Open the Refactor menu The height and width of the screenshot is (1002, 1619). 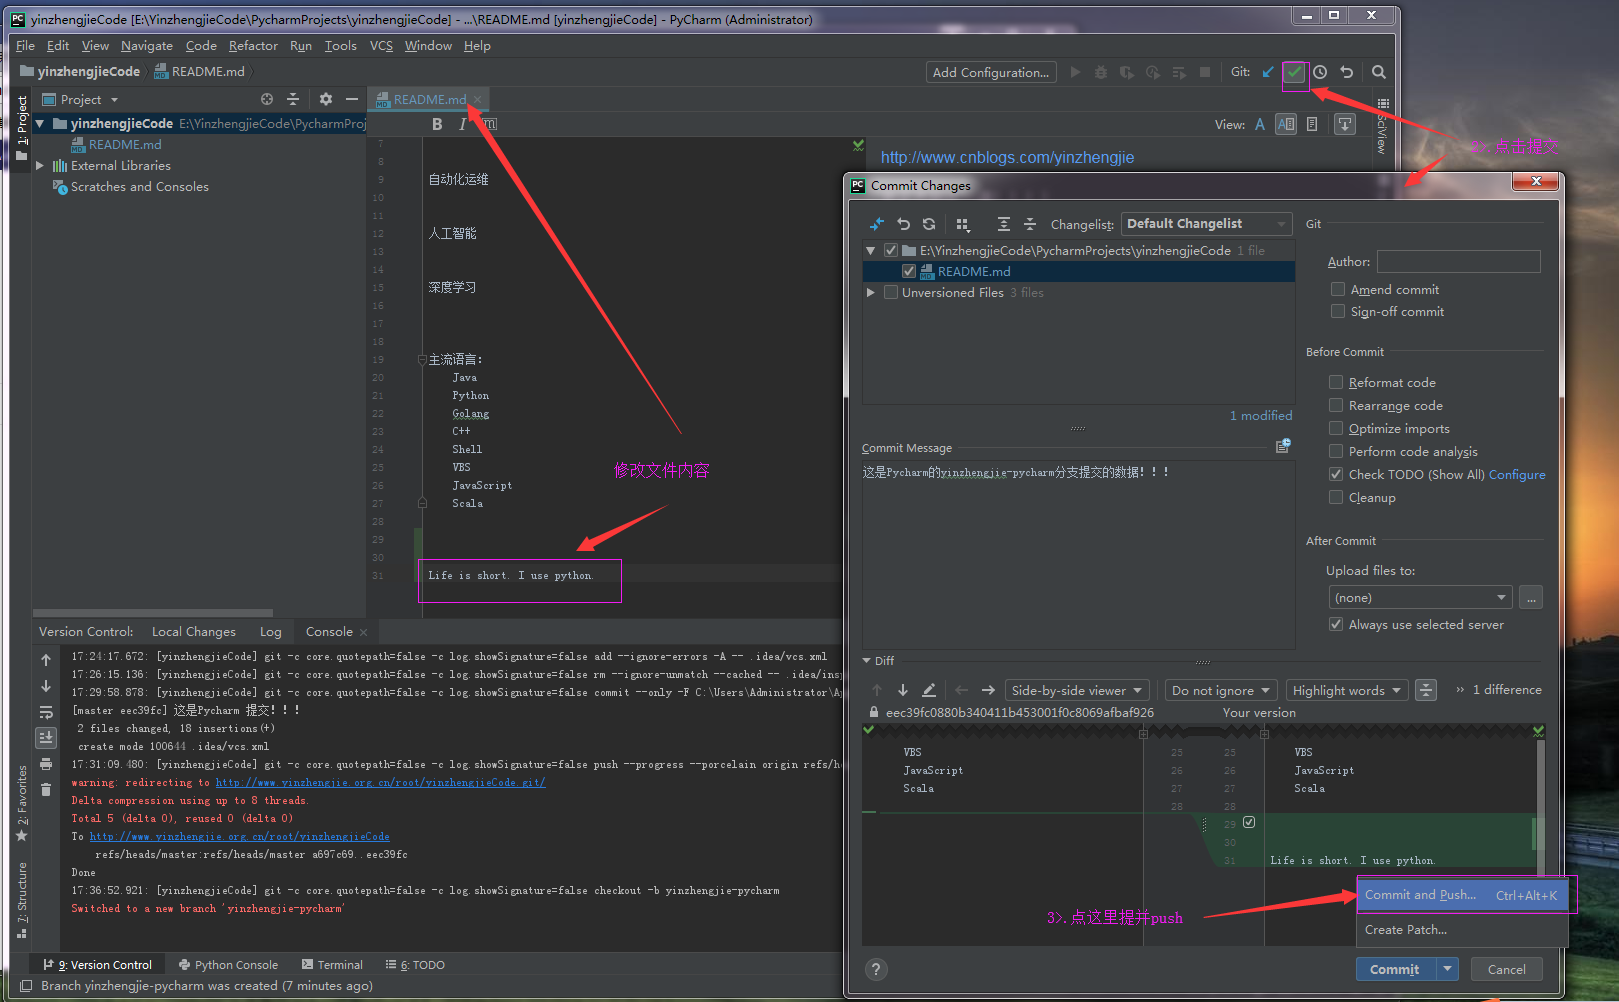click(253, 46)
